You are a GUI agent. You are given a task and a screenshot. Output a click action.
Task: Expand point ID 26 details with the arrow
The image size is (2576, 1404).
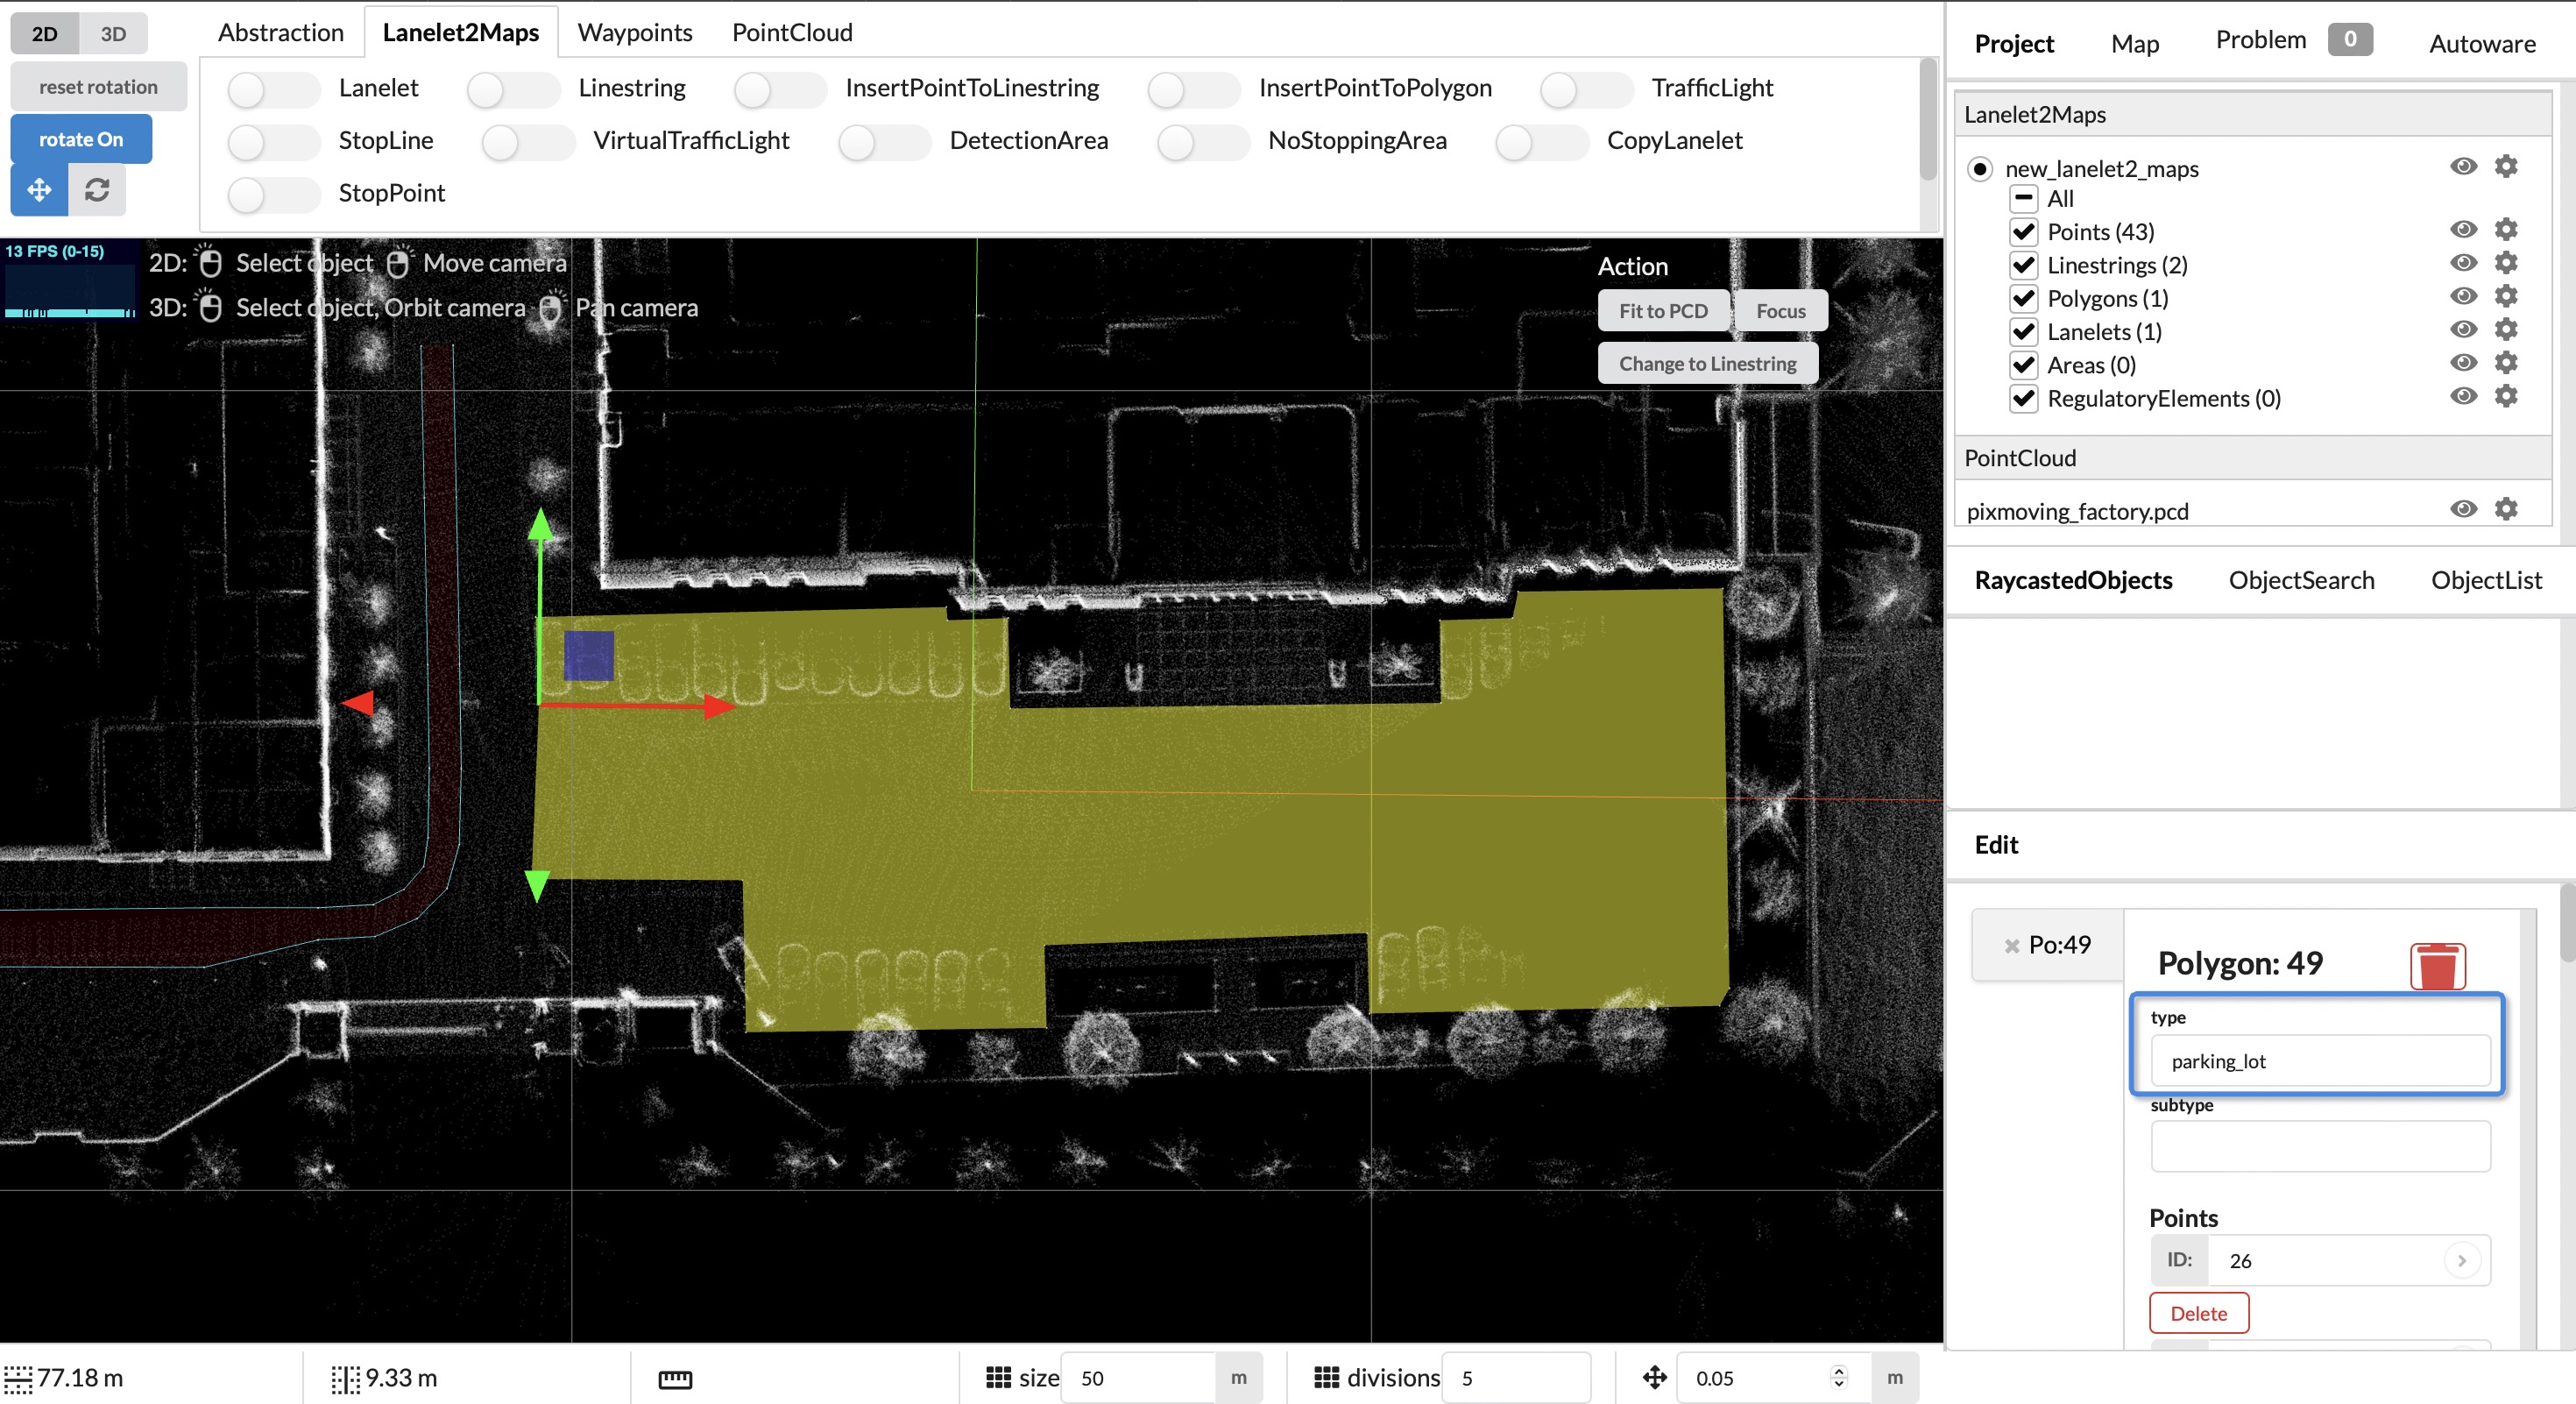point(2463,1260)
